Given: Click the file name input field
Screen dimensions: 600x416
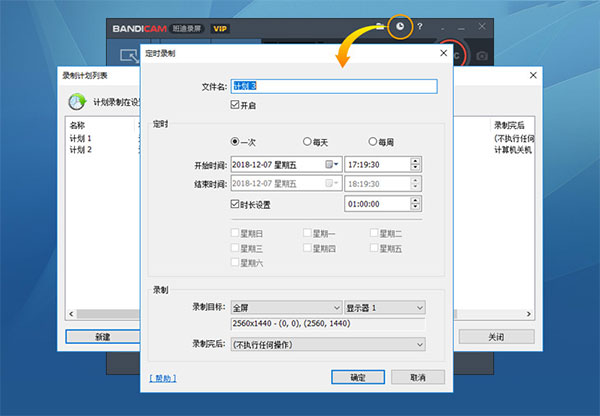Looking at the screenshot, I should (x=334, y=86).
